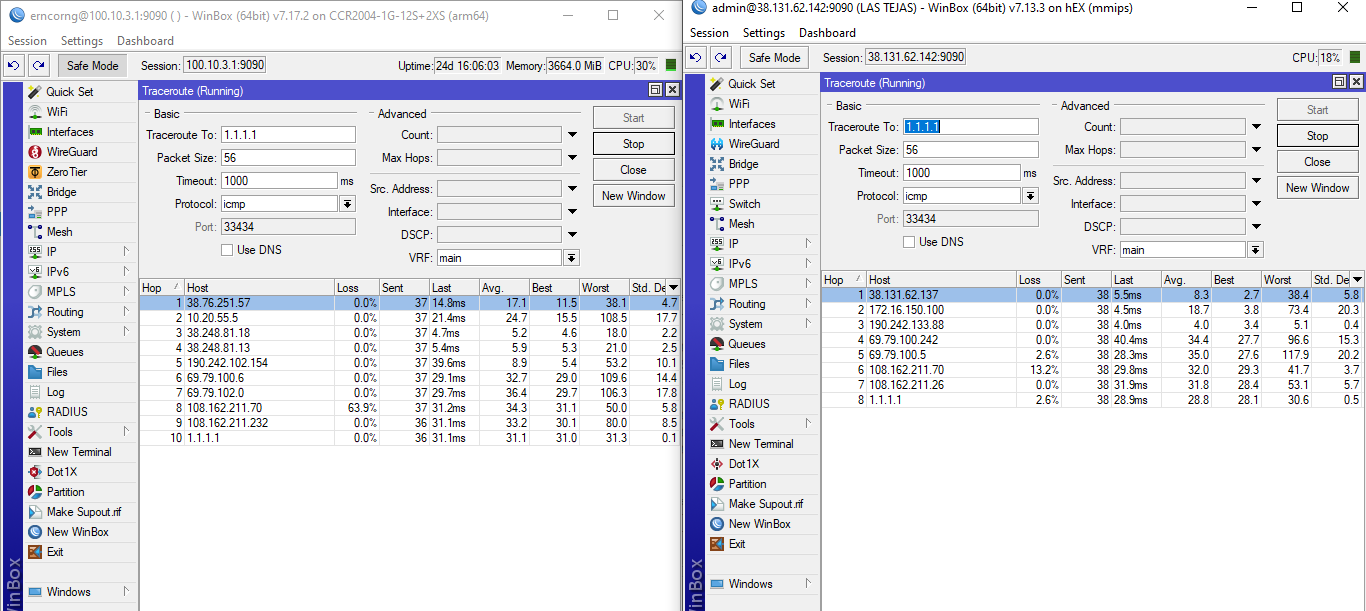Click New Window button in right Traceroute
Screen dimensions: 1366x611
tap(1318, 188)
